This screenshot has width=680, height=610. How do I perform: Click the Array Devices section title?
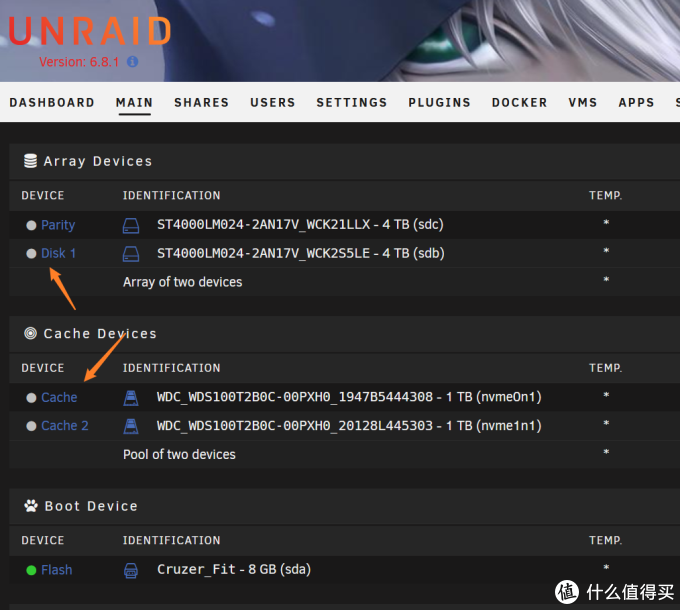(98, 161)
